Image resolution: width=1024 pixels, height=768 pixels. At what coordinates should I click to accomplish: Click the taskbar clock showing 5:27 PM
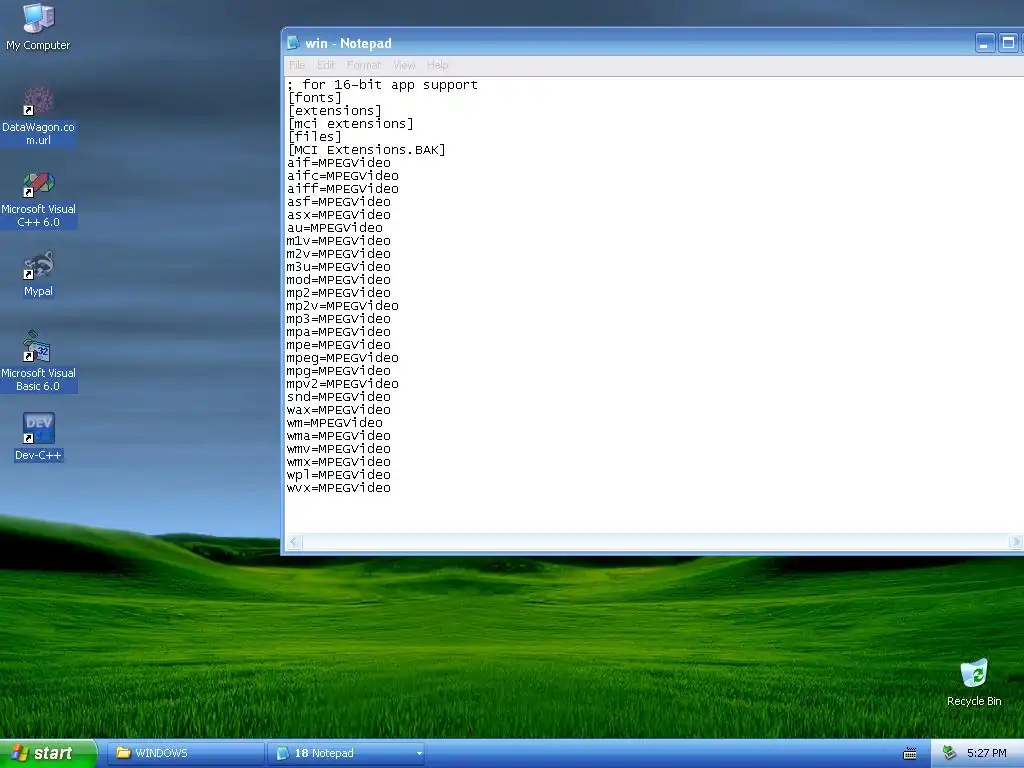pyautogui.click(x=986, y=754)
